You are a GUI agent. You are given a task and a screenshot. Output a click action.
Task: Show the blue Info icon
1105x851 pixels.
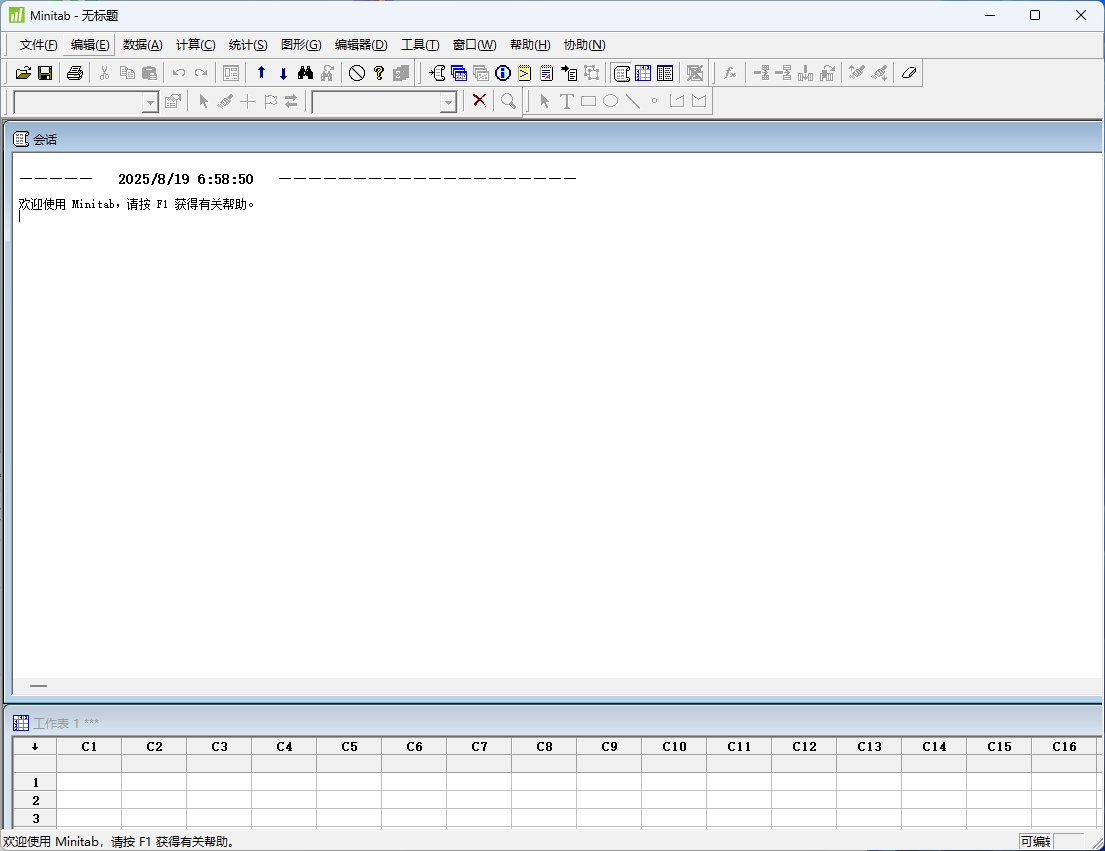tap(502, 73)
